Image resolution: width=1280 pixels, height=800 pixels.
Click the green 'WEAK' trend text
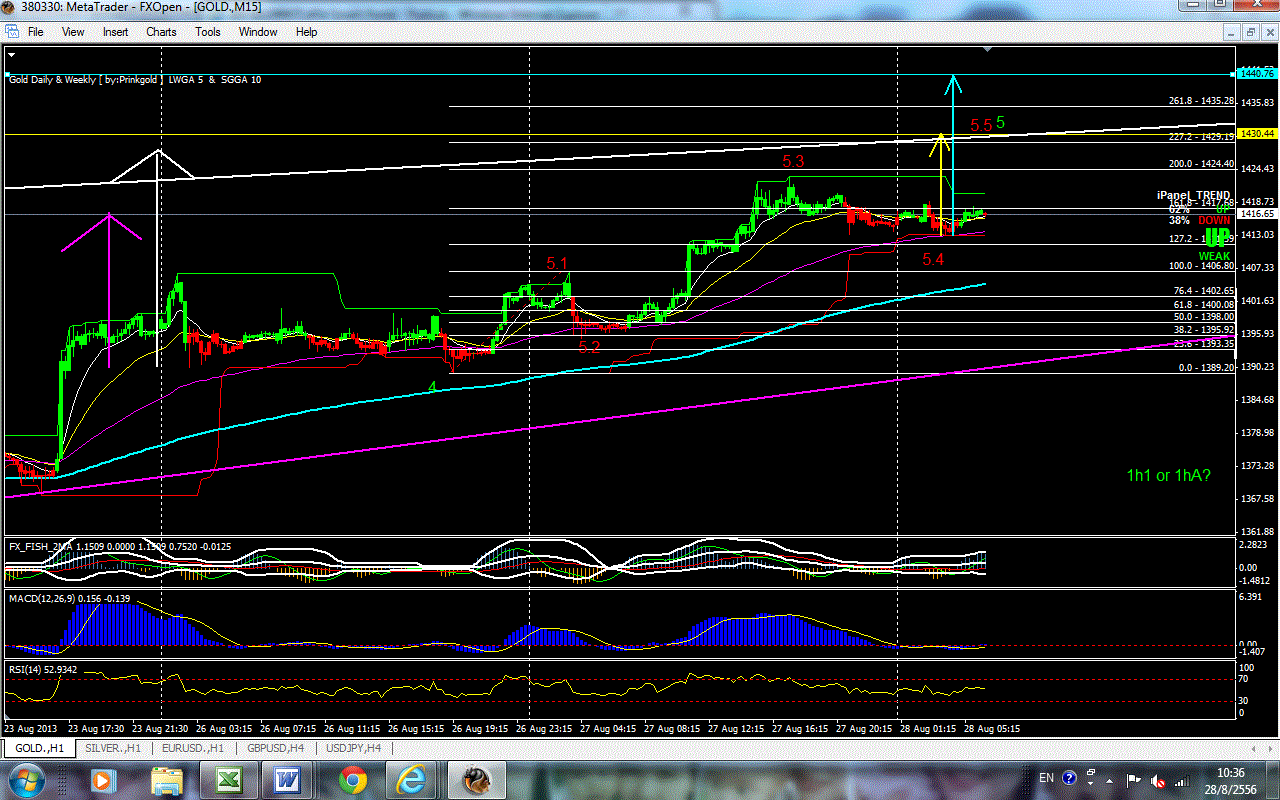(1214, 256)
